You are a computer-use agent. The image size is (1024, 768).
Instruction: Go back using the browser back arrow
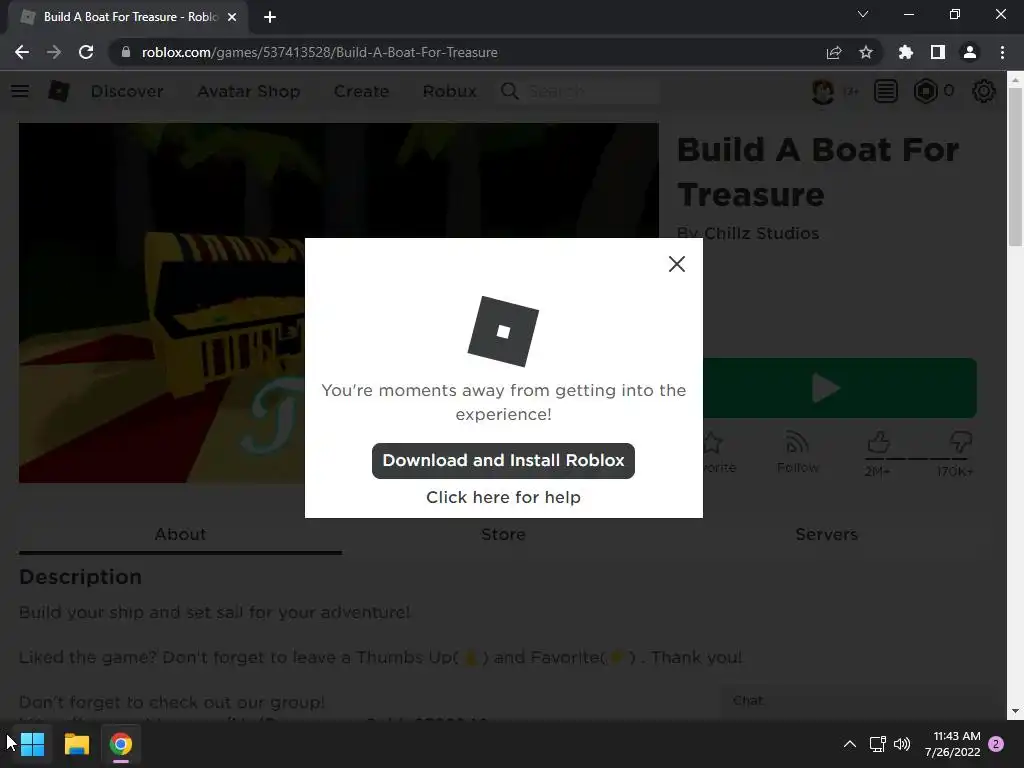coord(22,52)
